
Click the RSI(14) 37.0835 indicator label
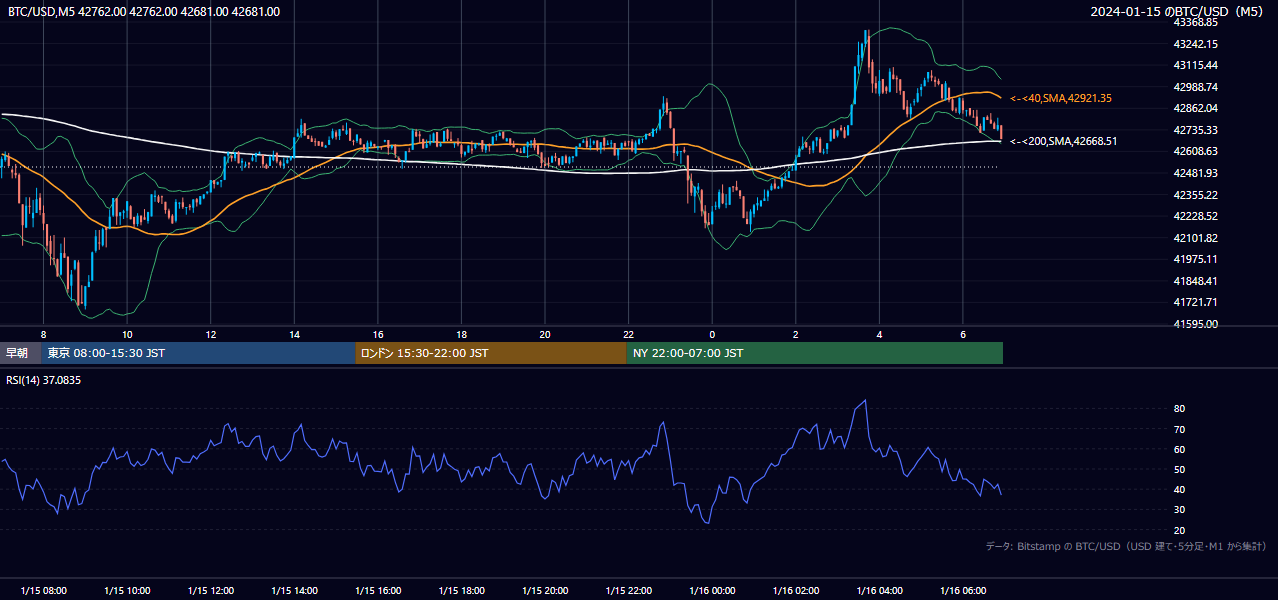click(x=44, y=380)
